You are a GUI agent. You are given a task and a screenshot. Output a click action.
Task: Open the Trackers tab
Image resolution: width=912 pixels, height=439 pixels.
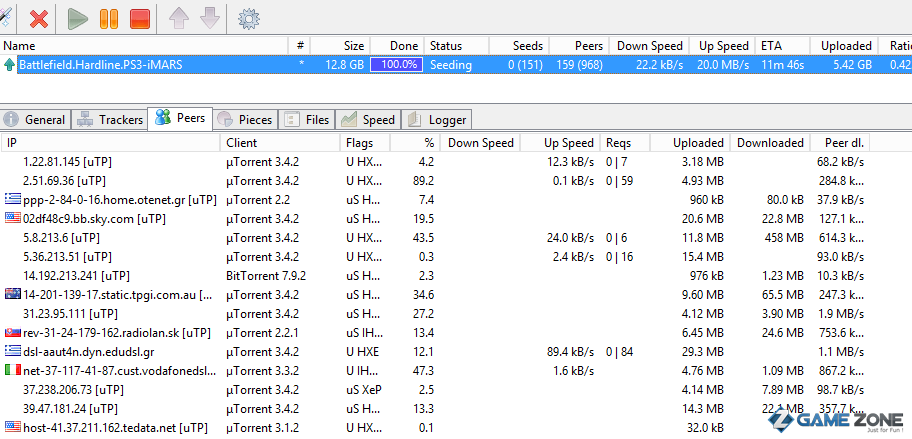pyautogui.click(x=110, y=119)
